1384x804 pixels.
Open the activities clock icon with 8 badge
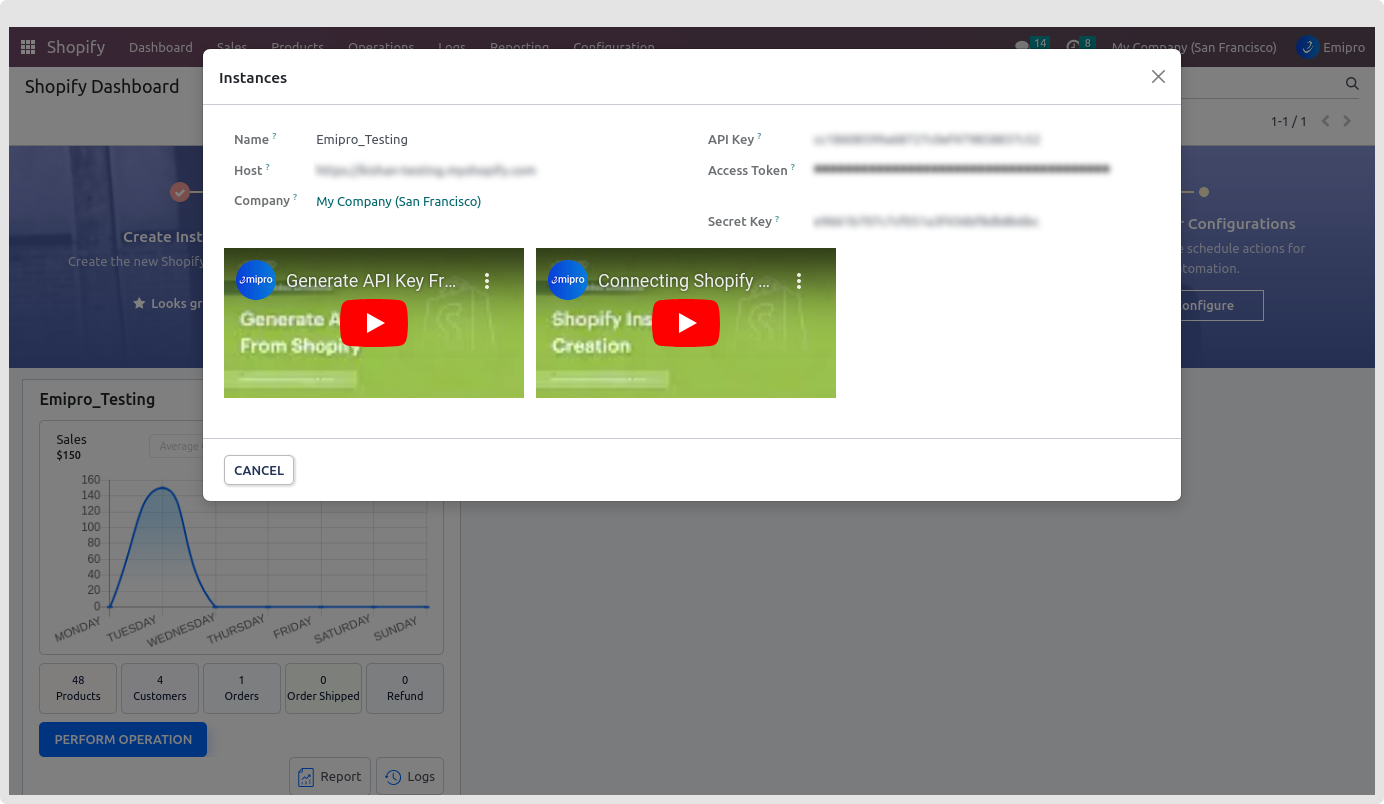point(1080,46)
